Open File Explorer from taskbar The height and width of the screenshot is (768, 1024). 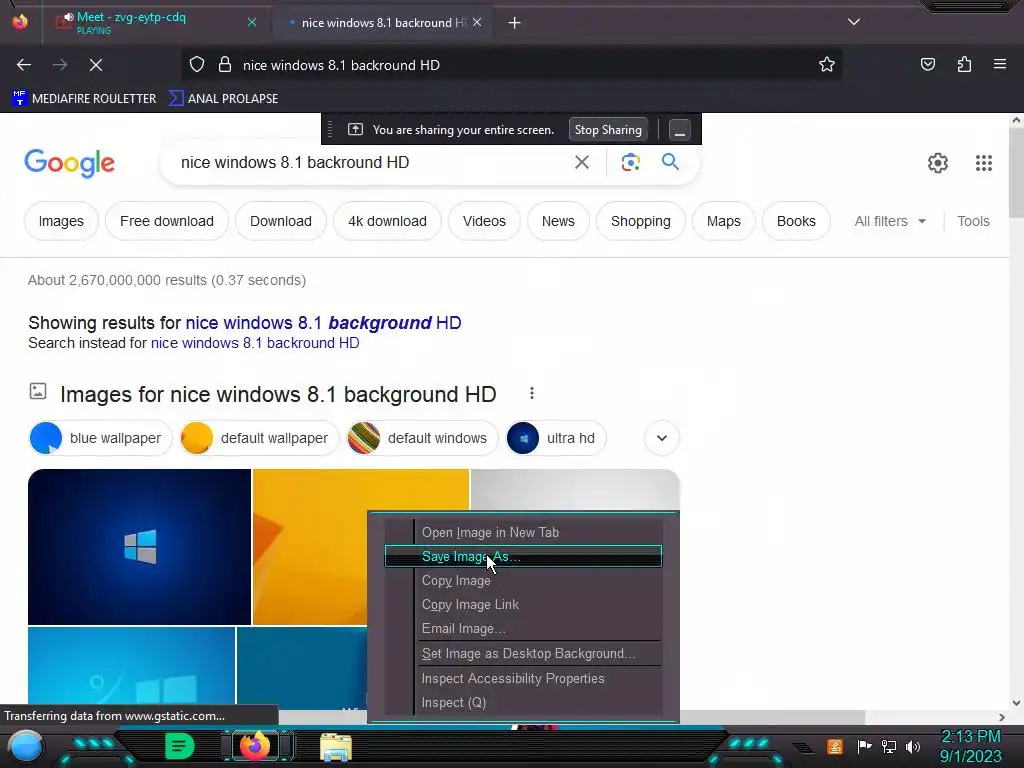[x=336, y=747]
